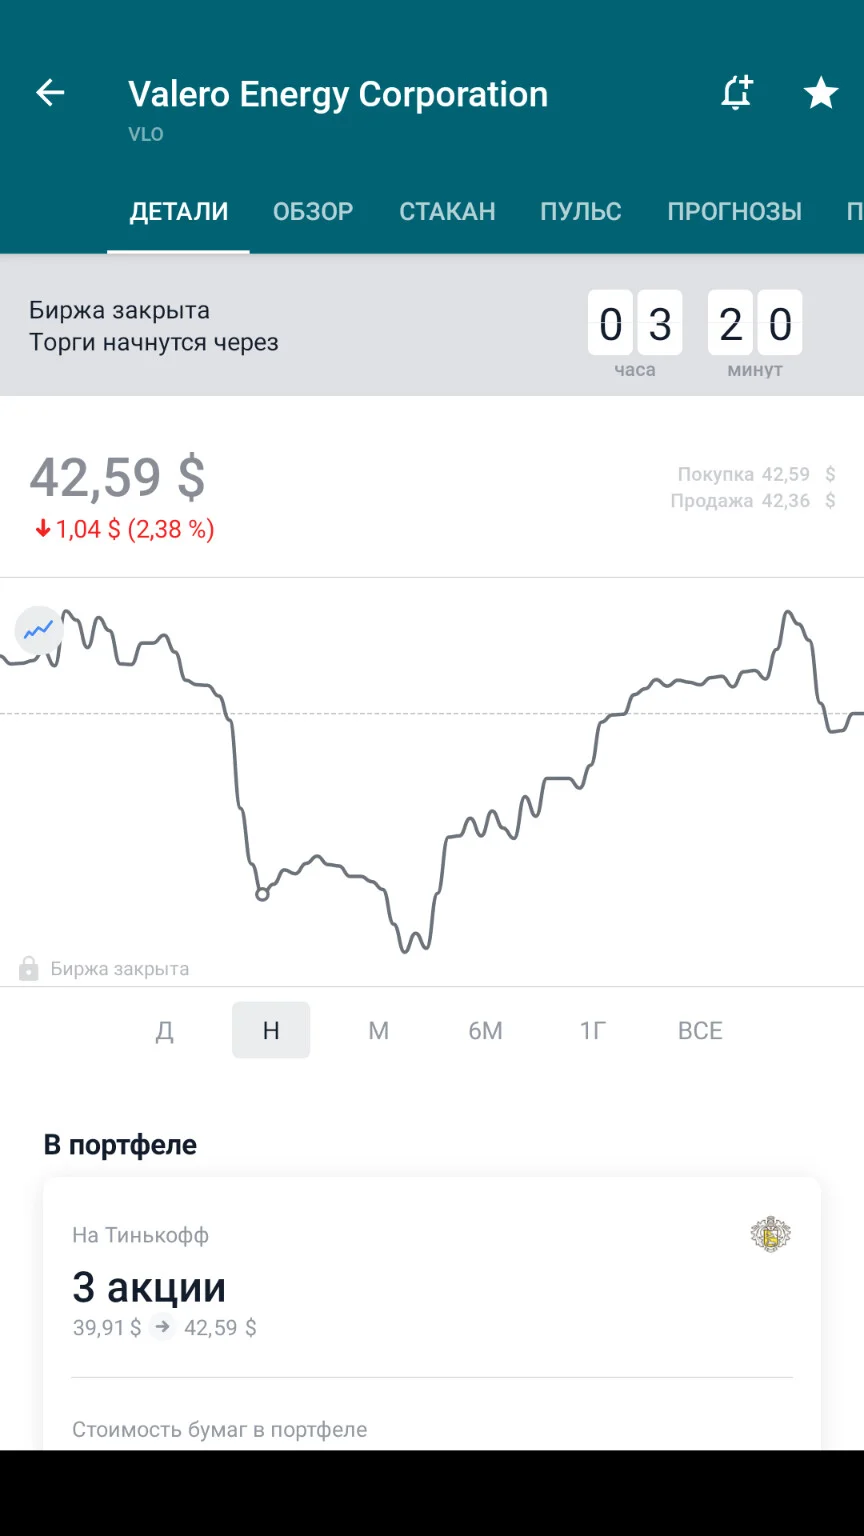Switch to the СТАКАН tab
Image resolution: width=864 pixels, height=1536 pixels.
pos(447,212)
